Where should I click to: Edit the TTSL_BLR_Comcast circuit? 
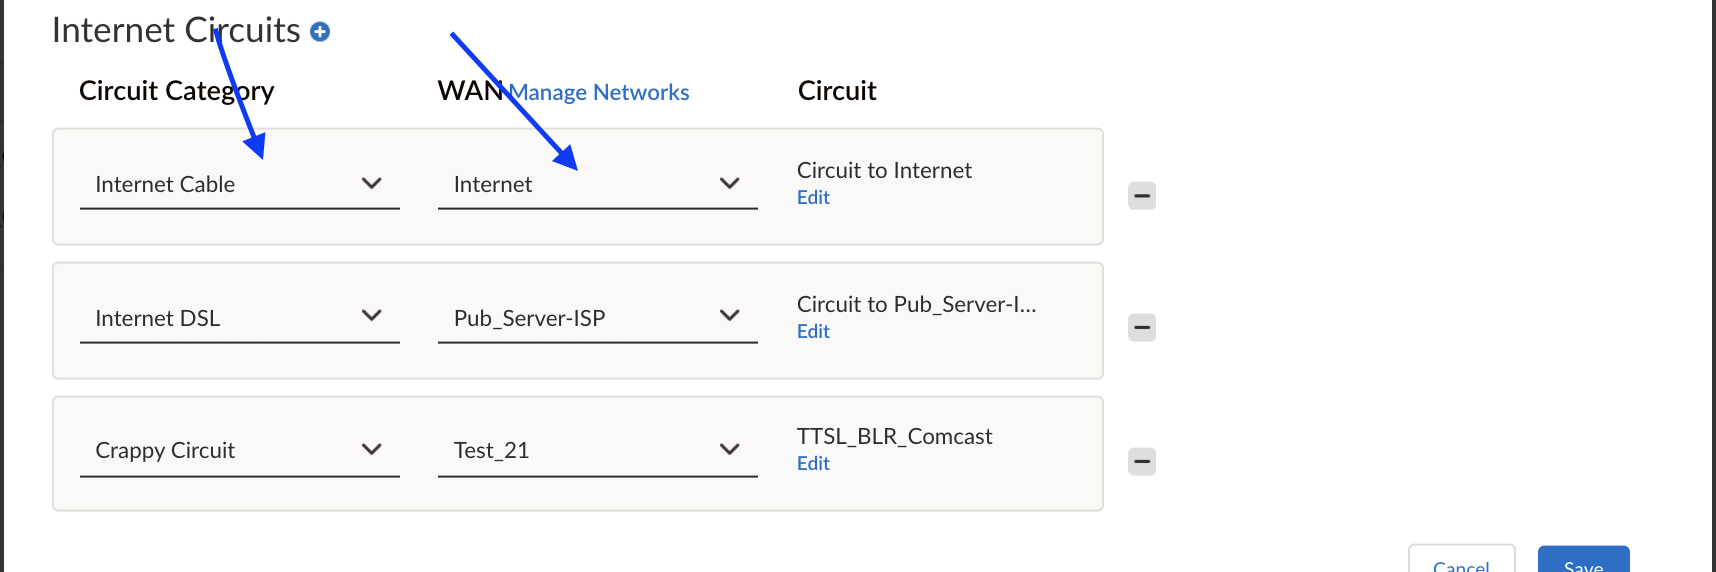(x=813, y=463)
